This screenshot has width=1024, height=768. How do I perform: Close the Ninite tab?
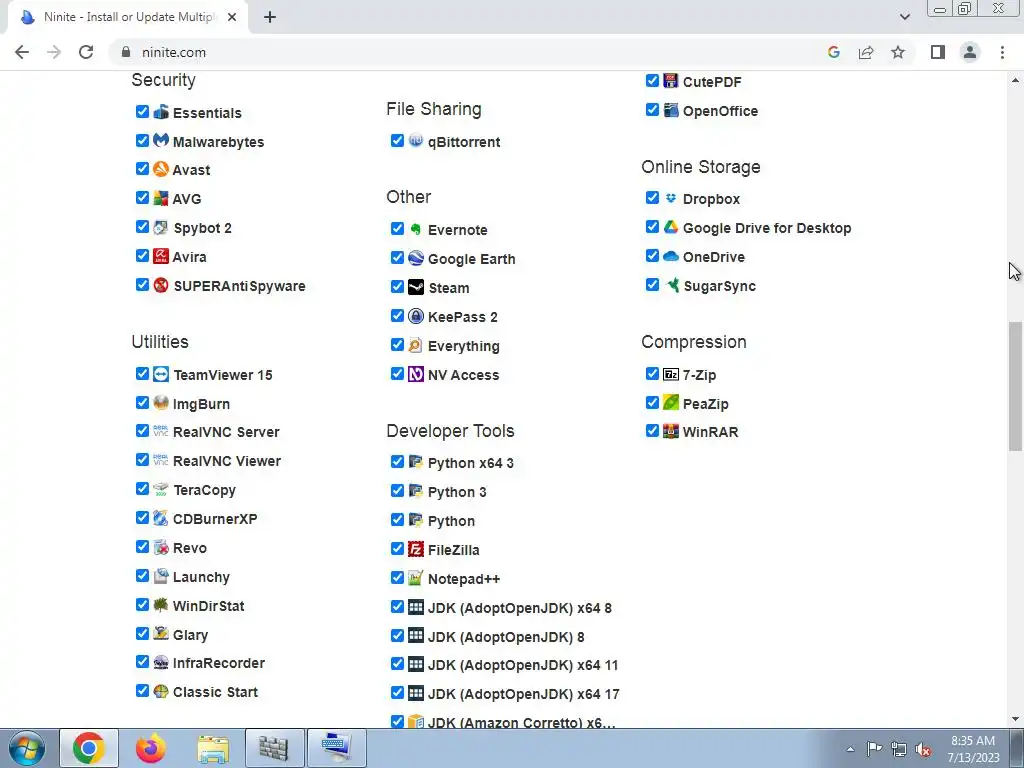tap(232, 17)
